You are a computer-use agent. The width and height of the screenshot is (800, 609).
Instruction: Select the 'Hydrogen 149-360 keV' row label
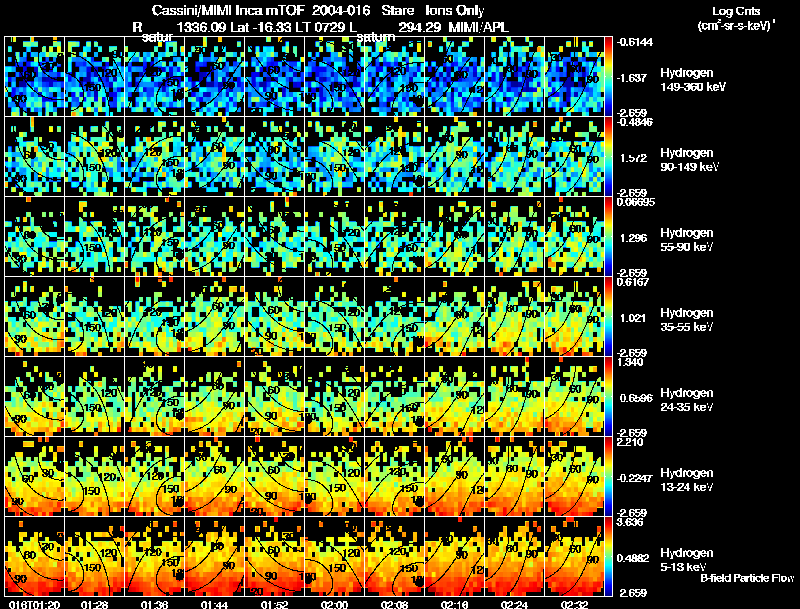tap(692, 80)
